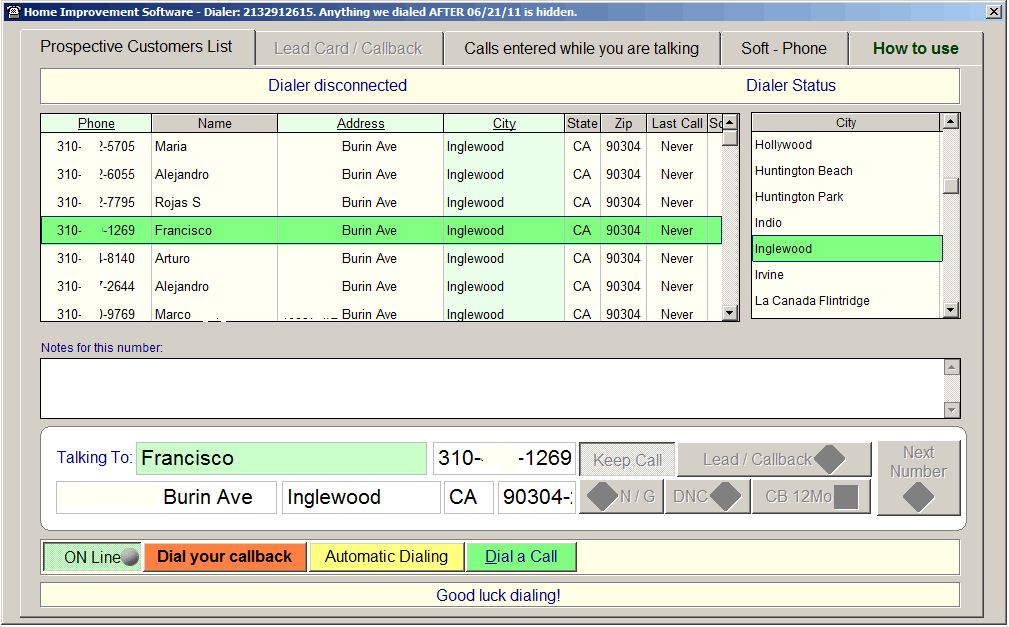Choose La Canada Flintridge in the city list
Screen dimensions: 1009x627
click(x=846, y=301)
